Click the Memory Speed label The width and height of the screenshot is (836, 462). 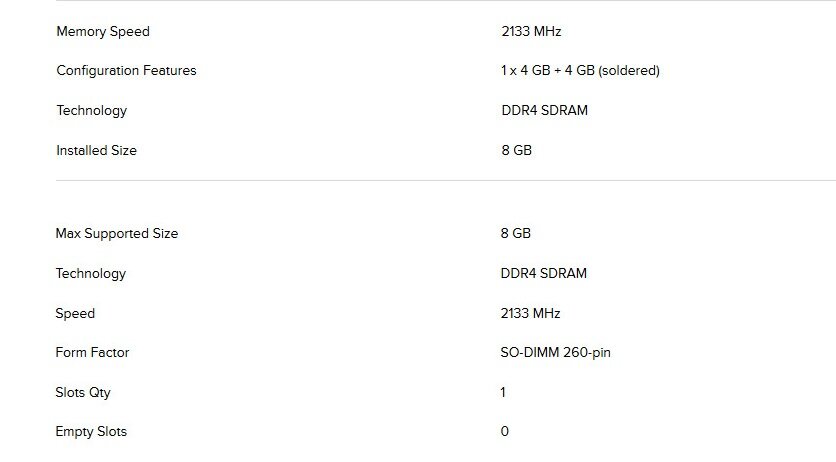tap(103, 31)
